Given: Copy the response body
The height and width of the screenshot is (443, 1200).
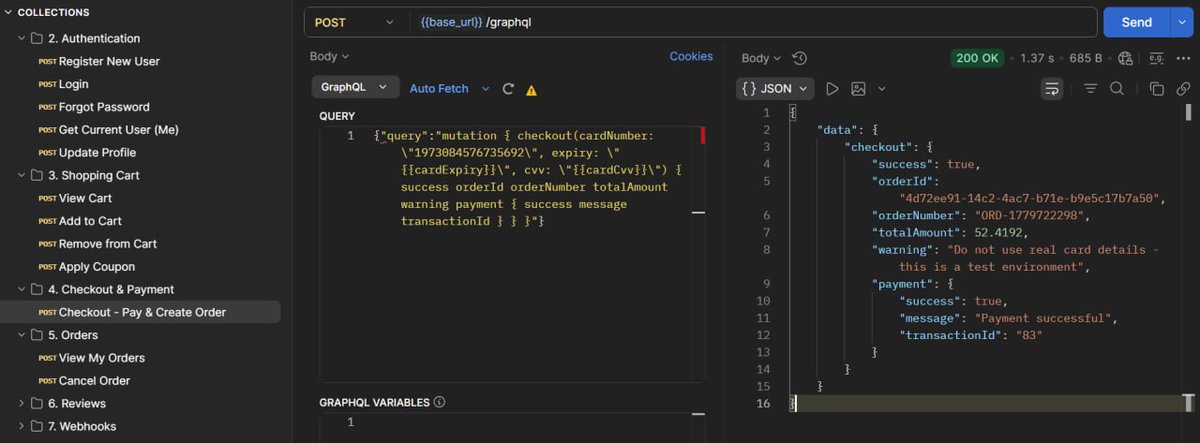Looking at the screenshot, I should tap(1157, 88).
